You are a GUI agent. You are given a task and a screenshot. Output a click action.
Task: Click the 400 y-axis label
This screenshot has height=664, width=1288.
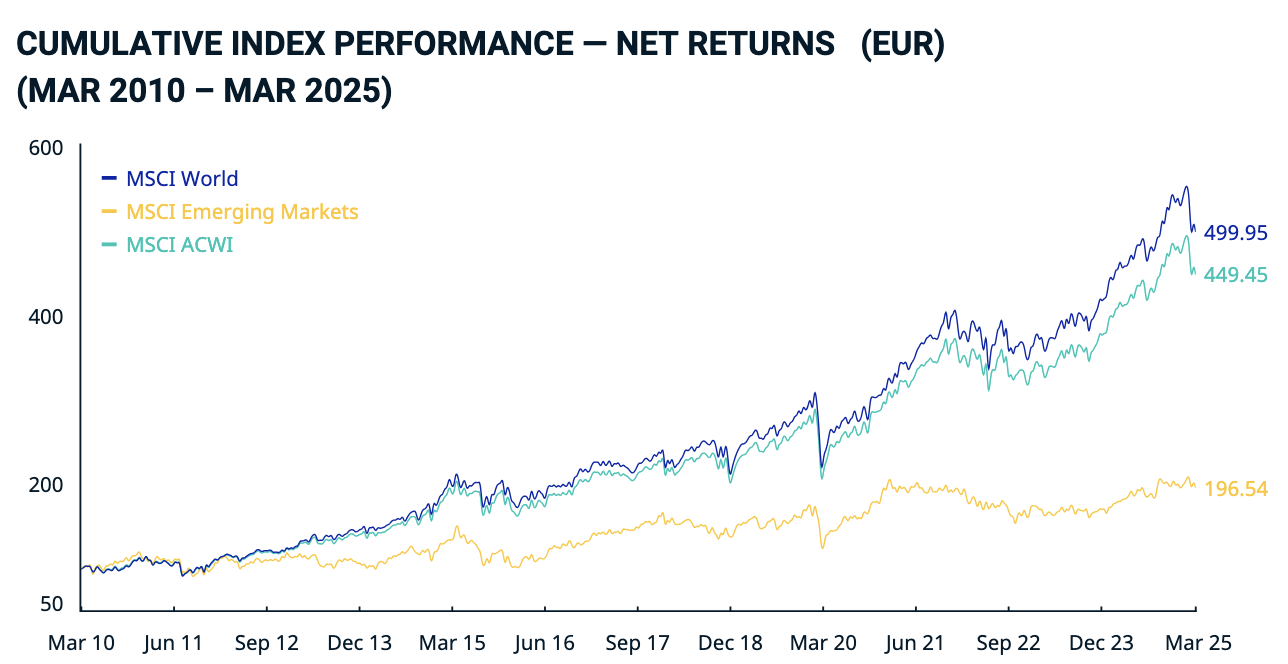(48, 317)
